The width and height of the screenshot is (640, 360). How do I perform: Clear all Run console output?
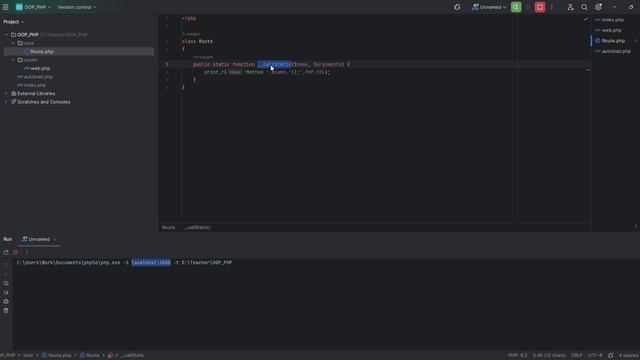pyautogui.click(x=6, y=311)
